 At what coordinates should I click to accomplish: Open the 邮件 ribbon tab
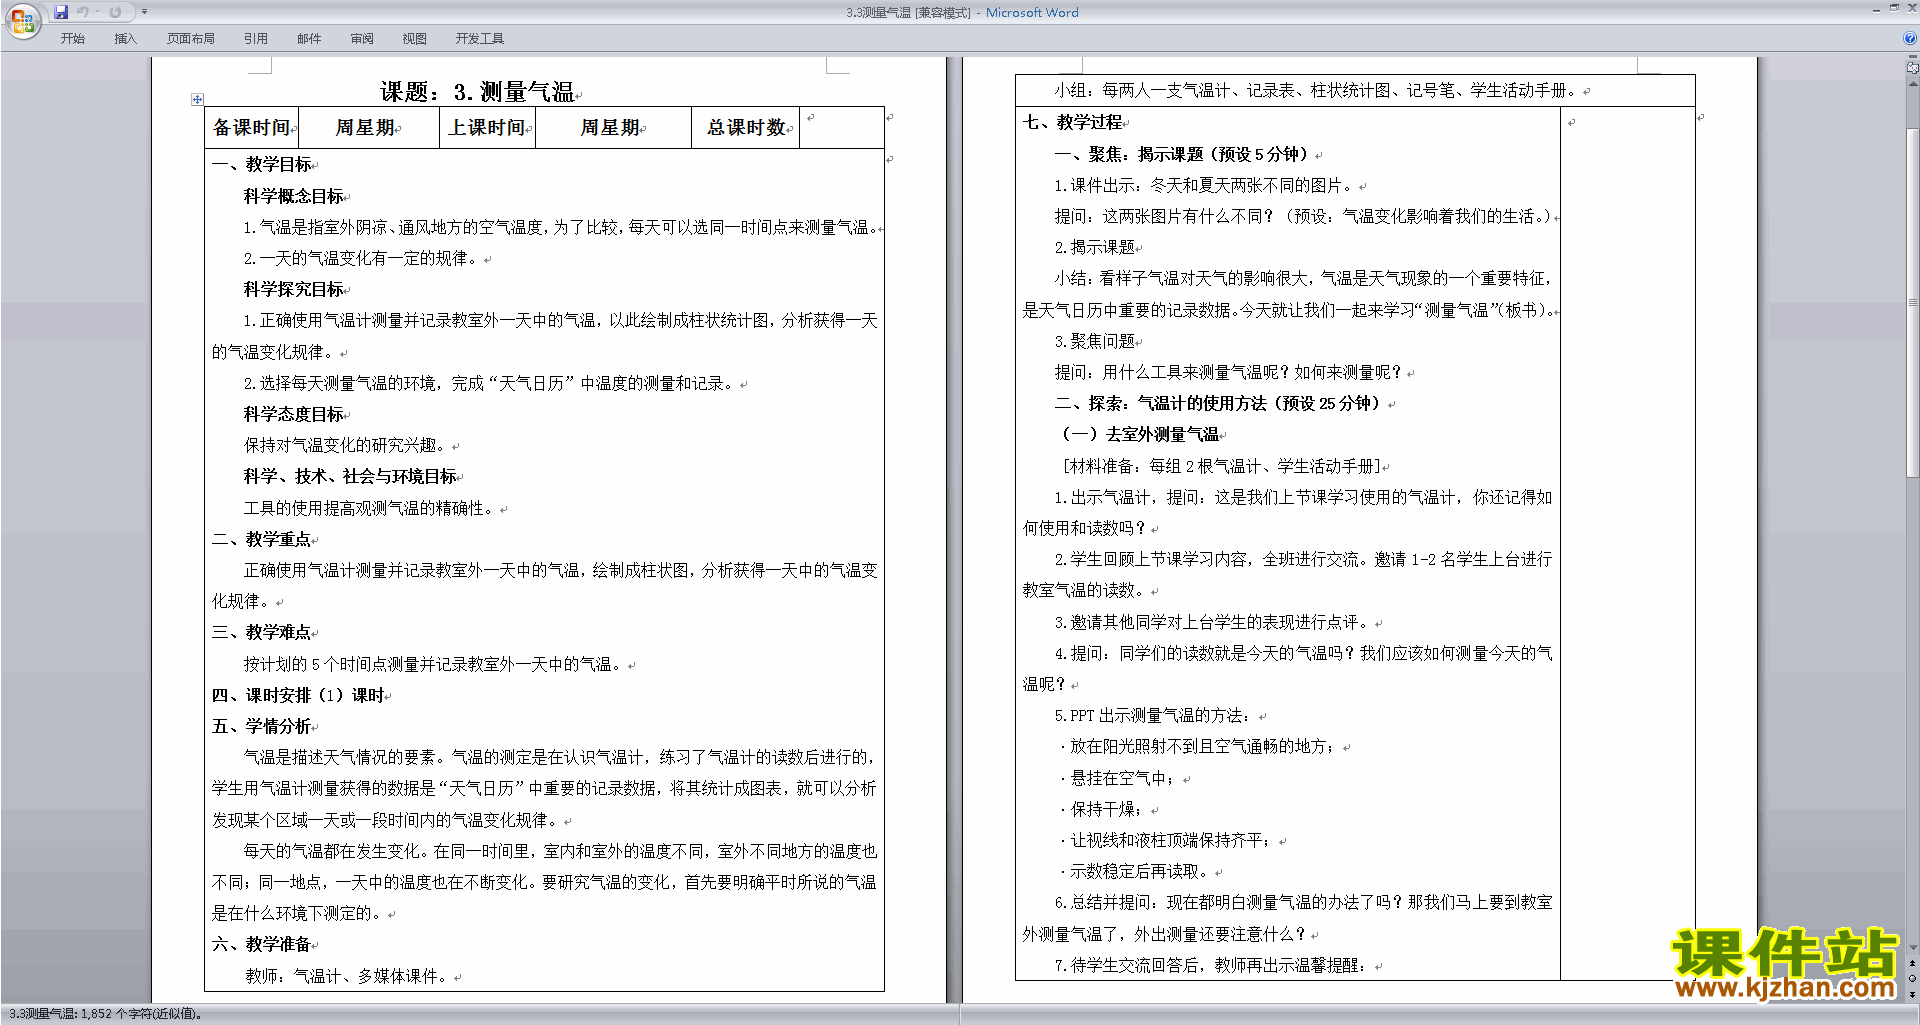pyautogui.click(x=309, y=39)
